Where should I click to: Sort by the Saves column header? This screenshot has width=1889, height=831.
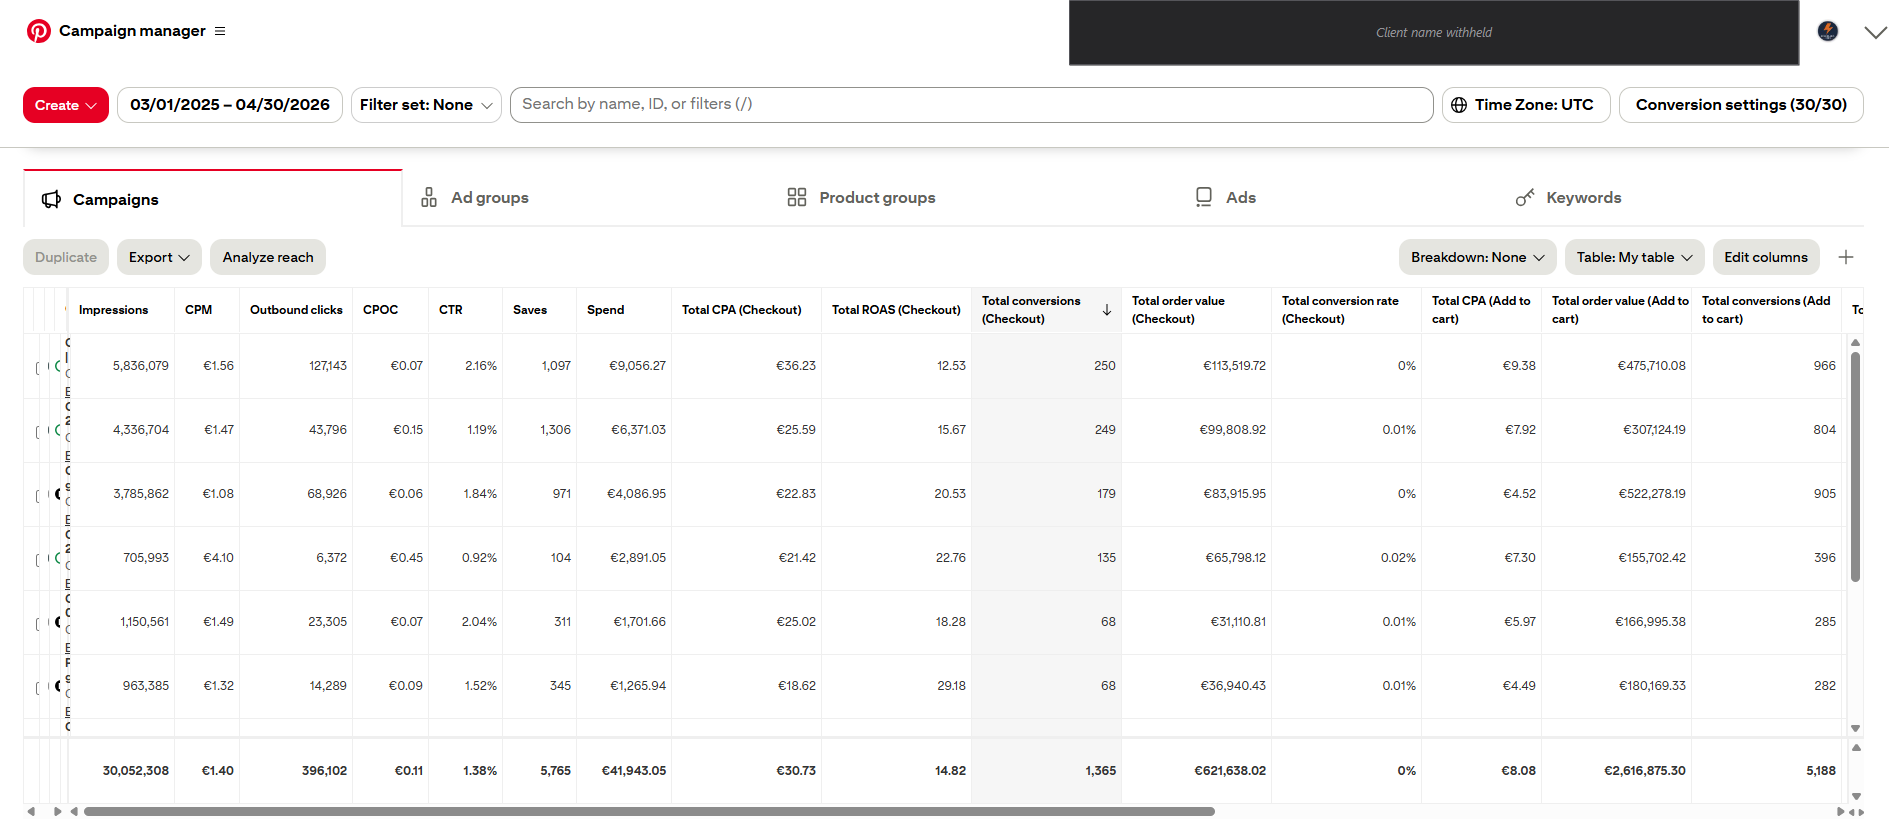[x=530, y=310]
